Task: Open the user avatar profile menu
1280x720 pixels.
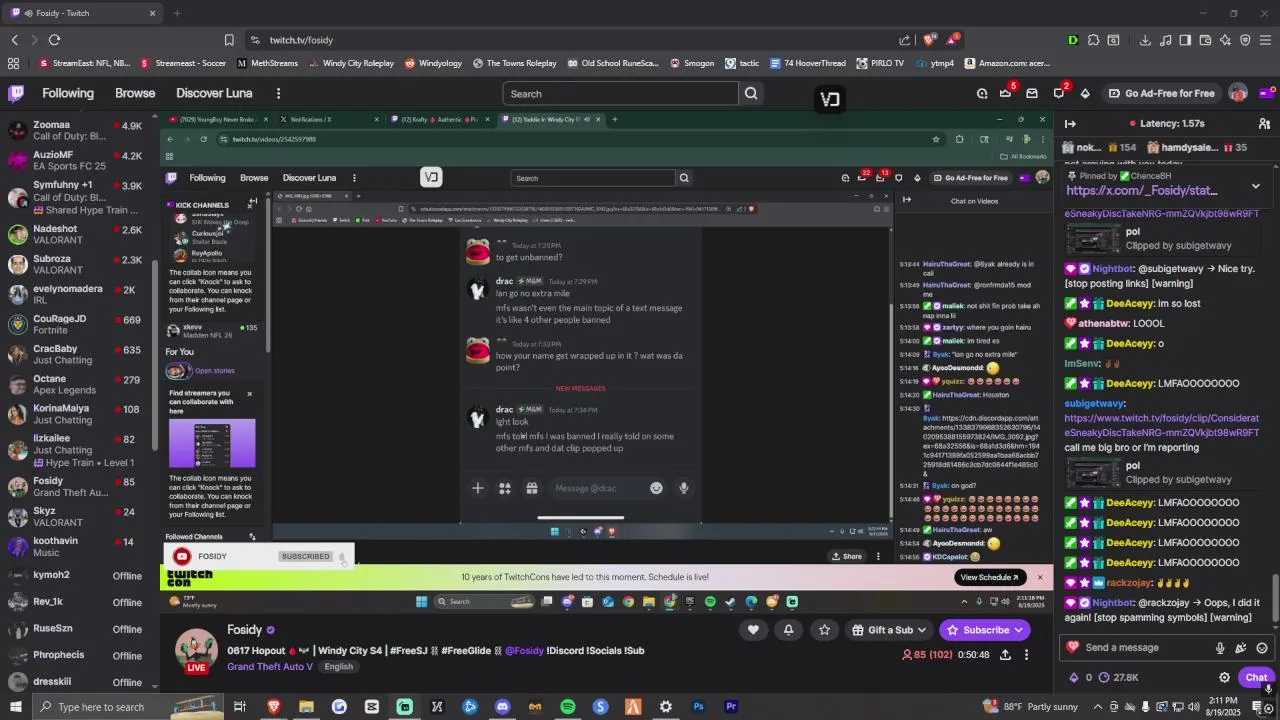Action: pyautogui.click(x=1238, y=94)
